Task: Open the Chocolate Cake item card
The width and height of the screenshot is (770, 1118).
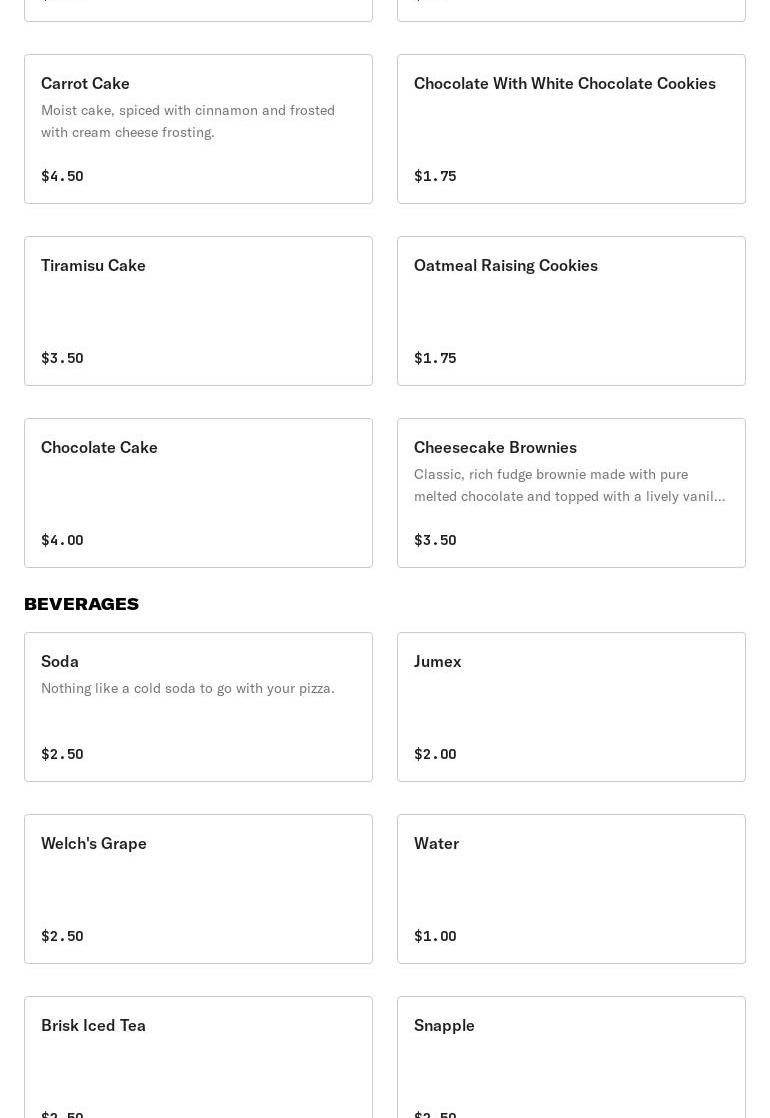Action: [198, 492]
